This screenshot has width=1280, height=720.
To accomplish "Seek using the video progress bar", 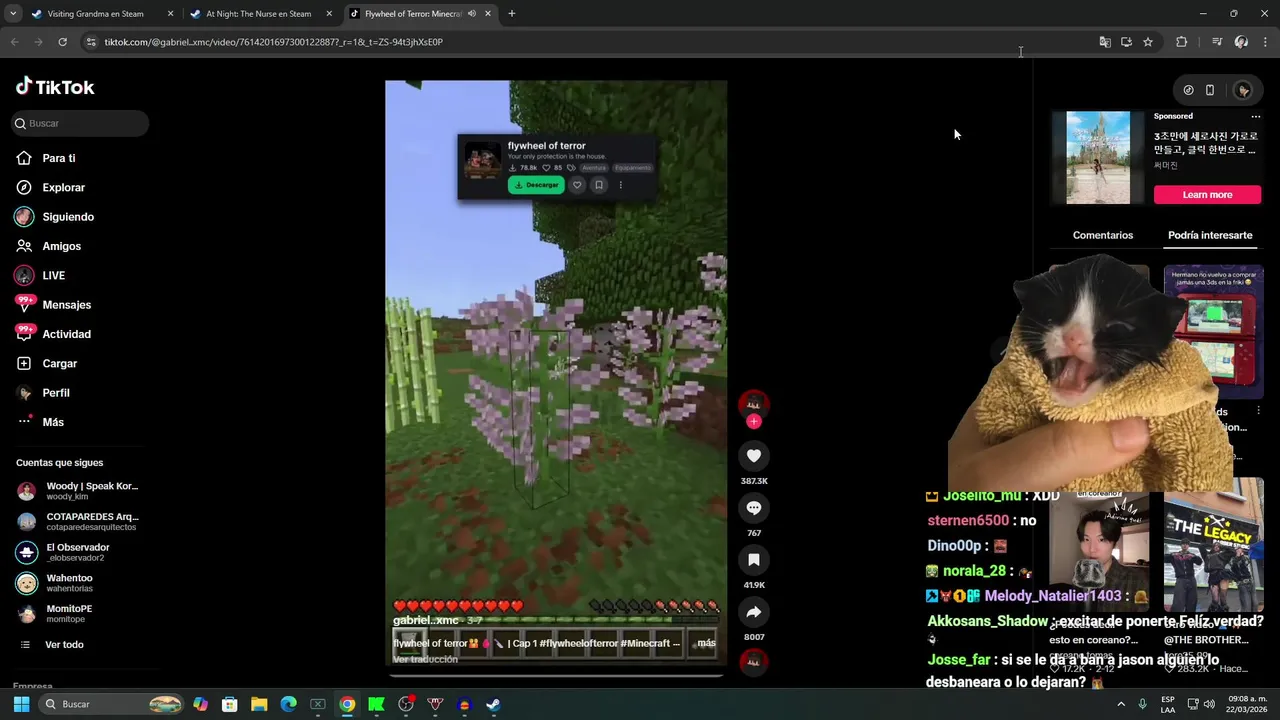I will pos(556,675).
